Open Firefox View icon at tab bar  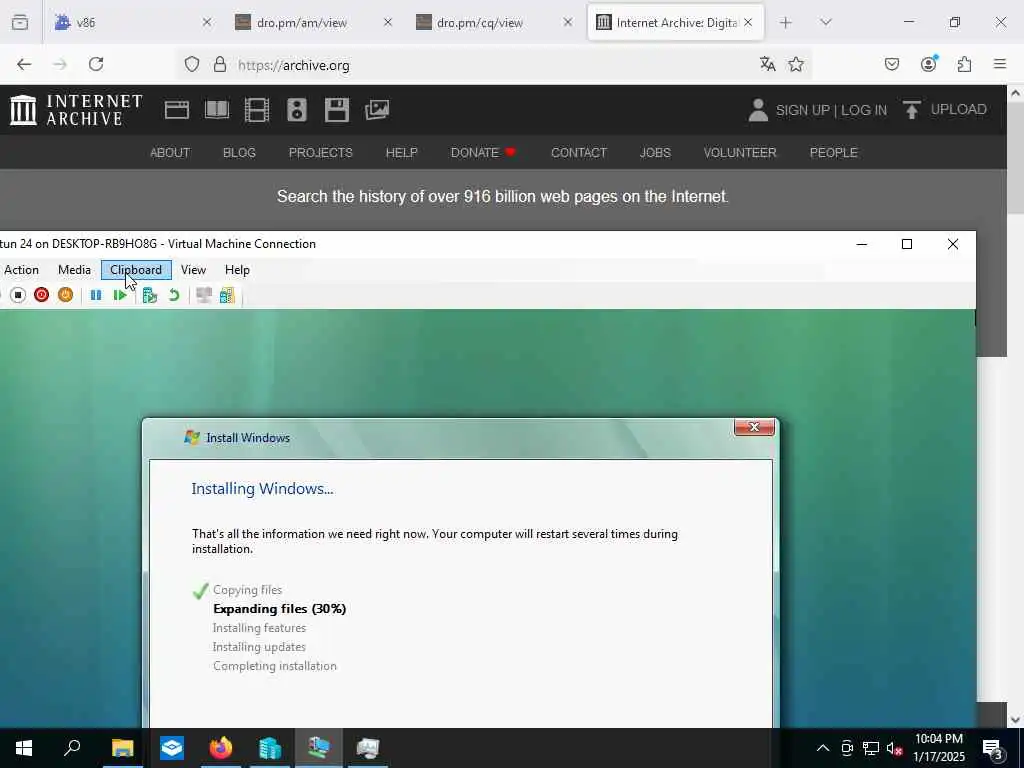[x=20, y=22]
